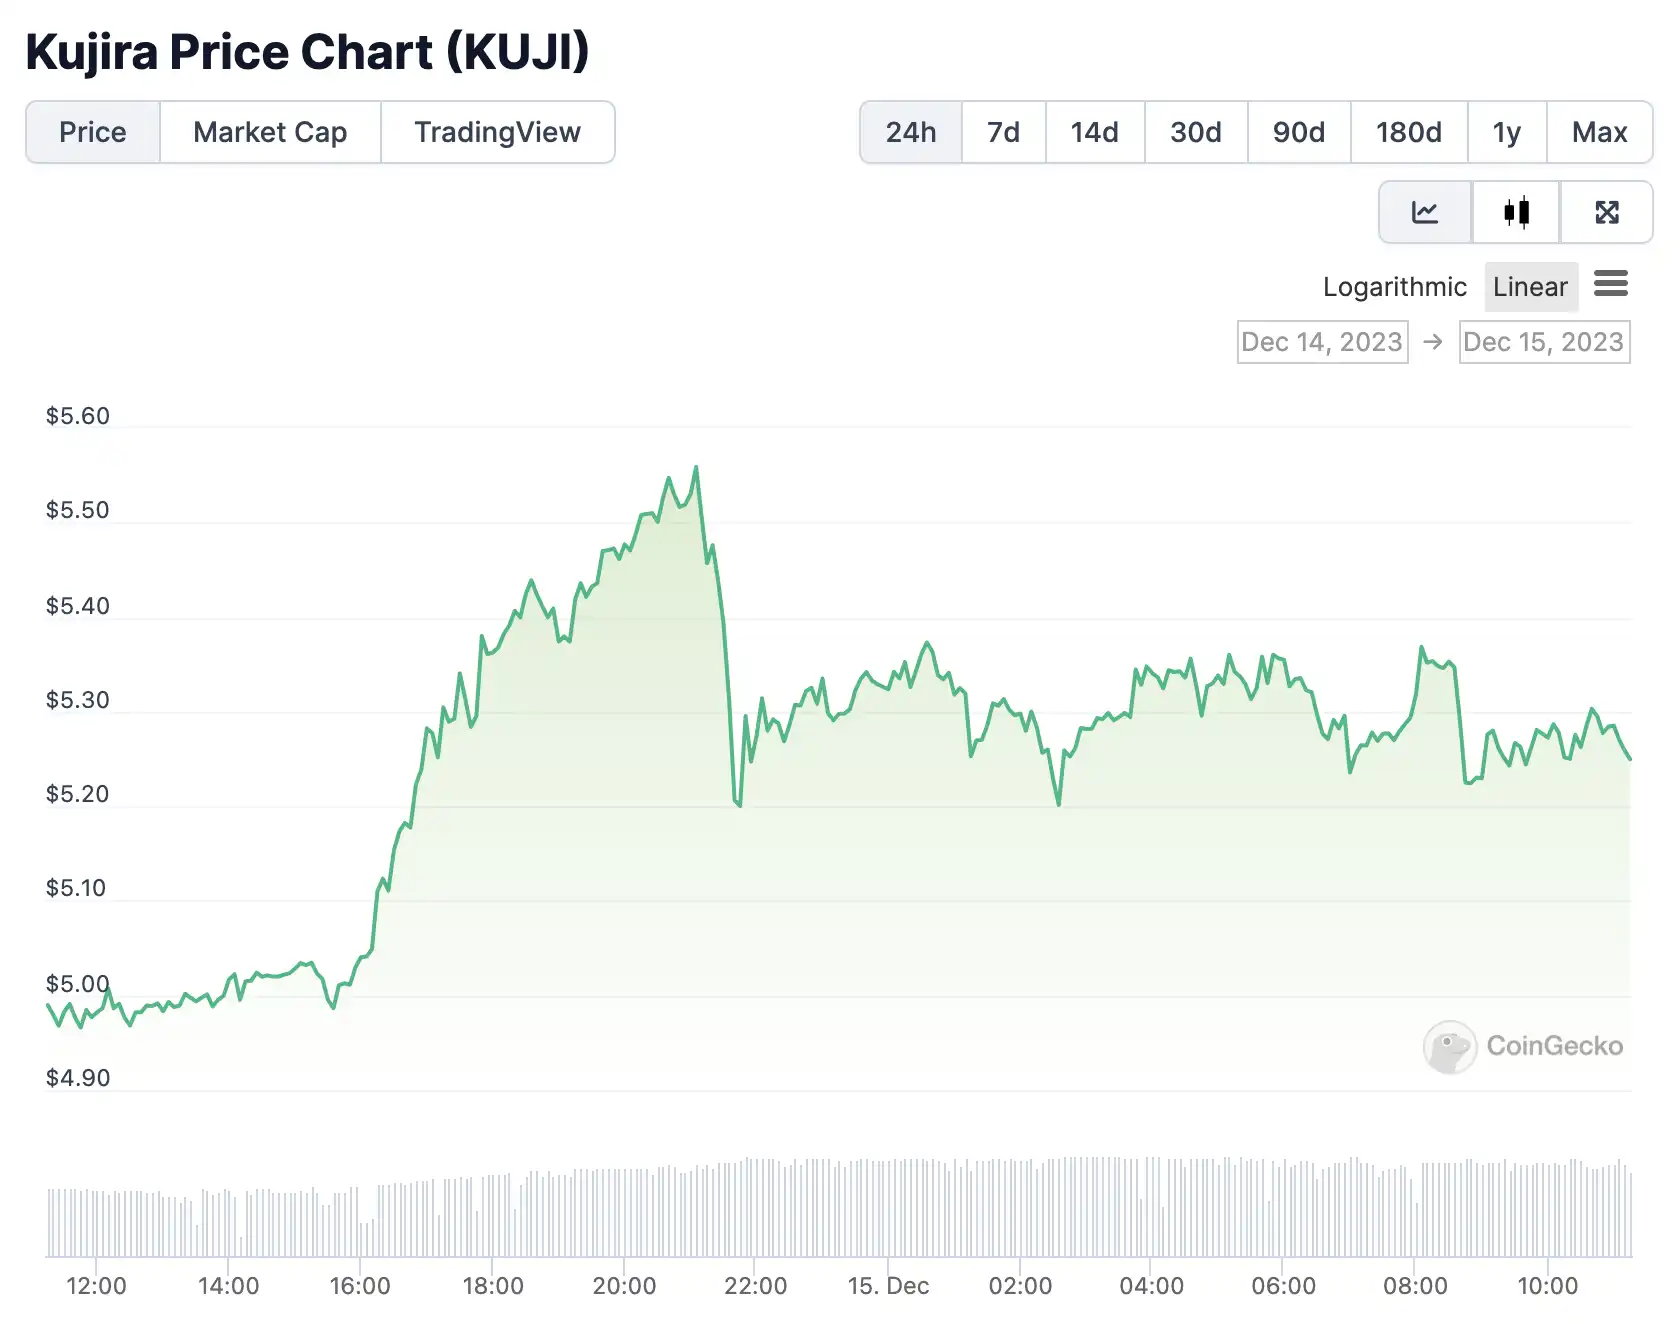Choose the Max time range
1674x1324 pixels.
[1599, 132]
